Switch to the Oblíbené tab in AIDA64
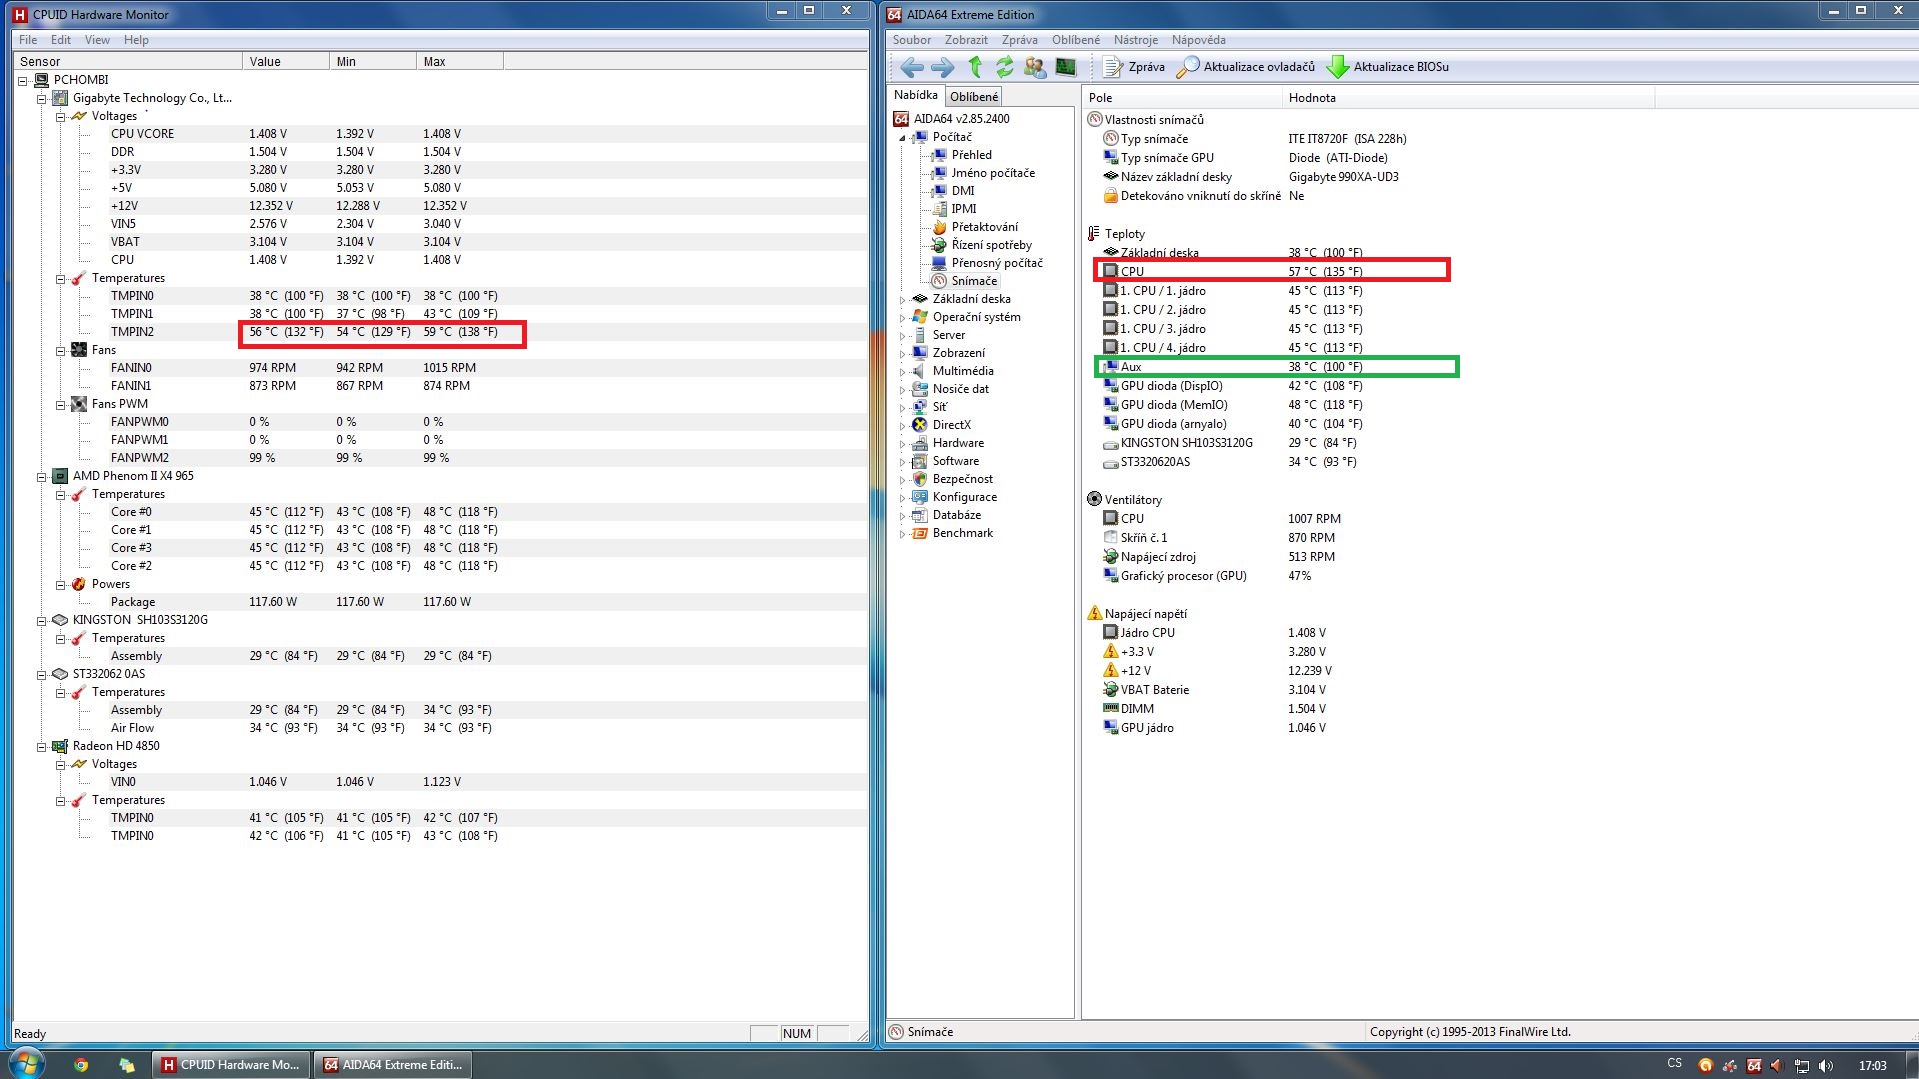The height and width of the screenshot is (1079, 1919). coord(974,97)
